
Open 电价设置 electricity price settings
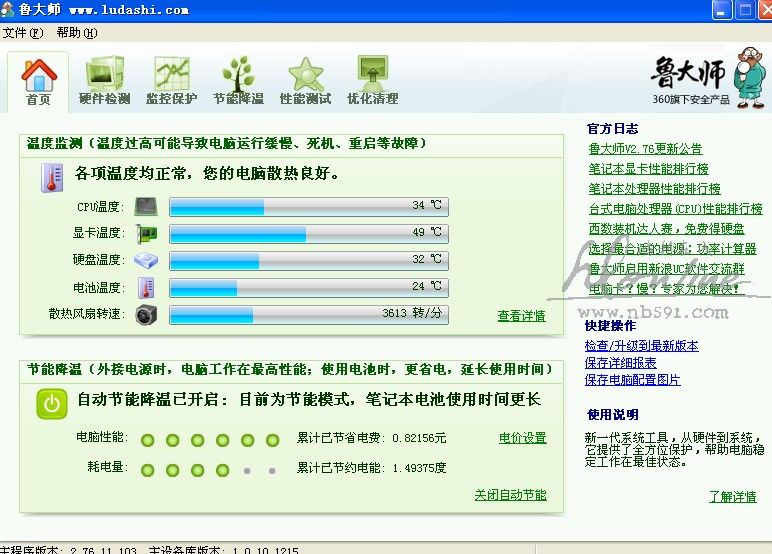pyautogui.click(x=522, y=438)
